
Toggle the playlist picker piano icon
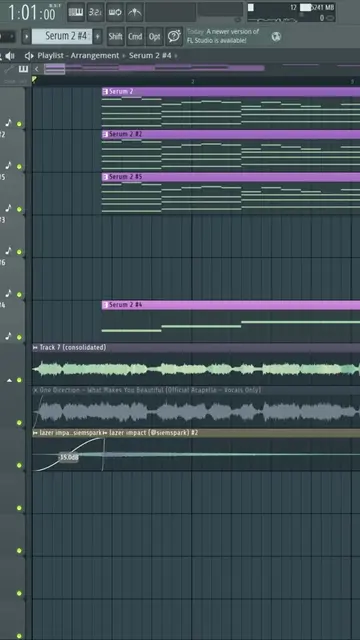pos(23,69)
